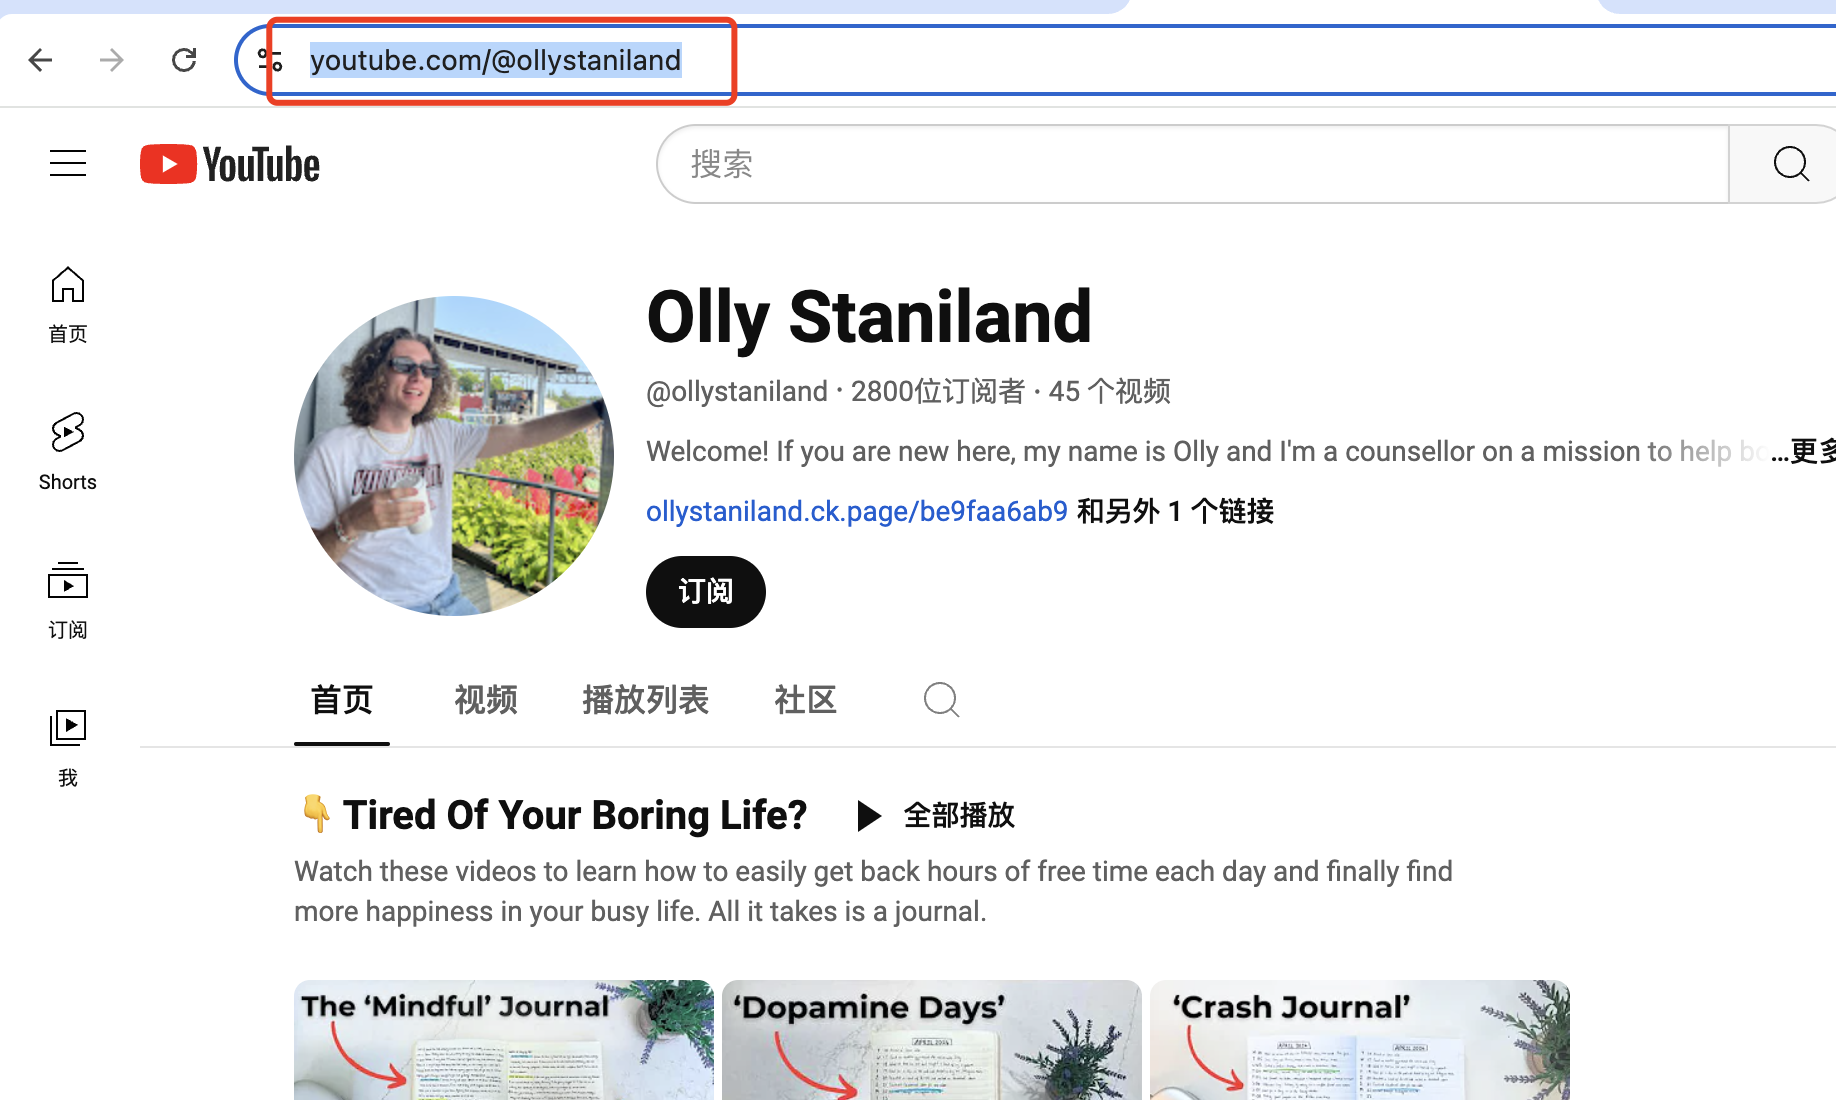Open the 'Dopamine Days' video thumbnail

pyautogui.click(x=932, y=1040)
